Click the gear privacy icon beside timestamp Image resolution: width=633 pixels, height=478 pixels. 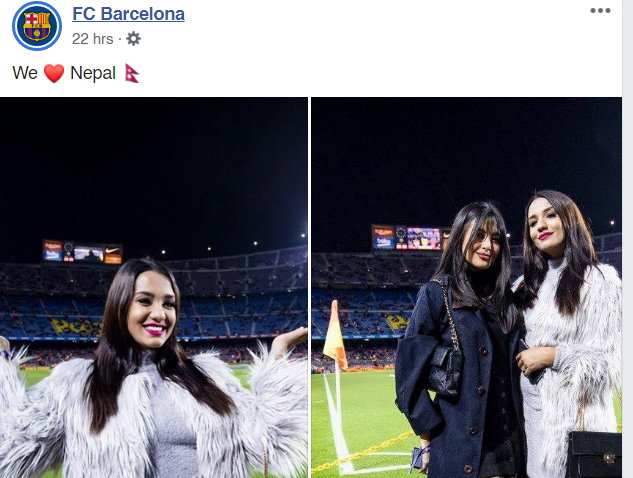(x=134, y=39)
